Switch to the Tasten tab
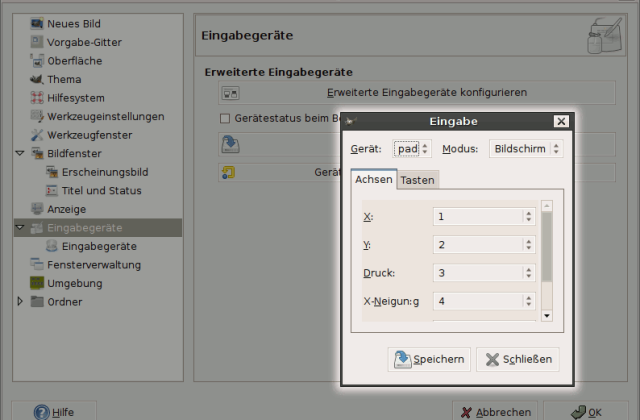The height and width of the screenshot is (420, 640). click(x=417, y=180)
